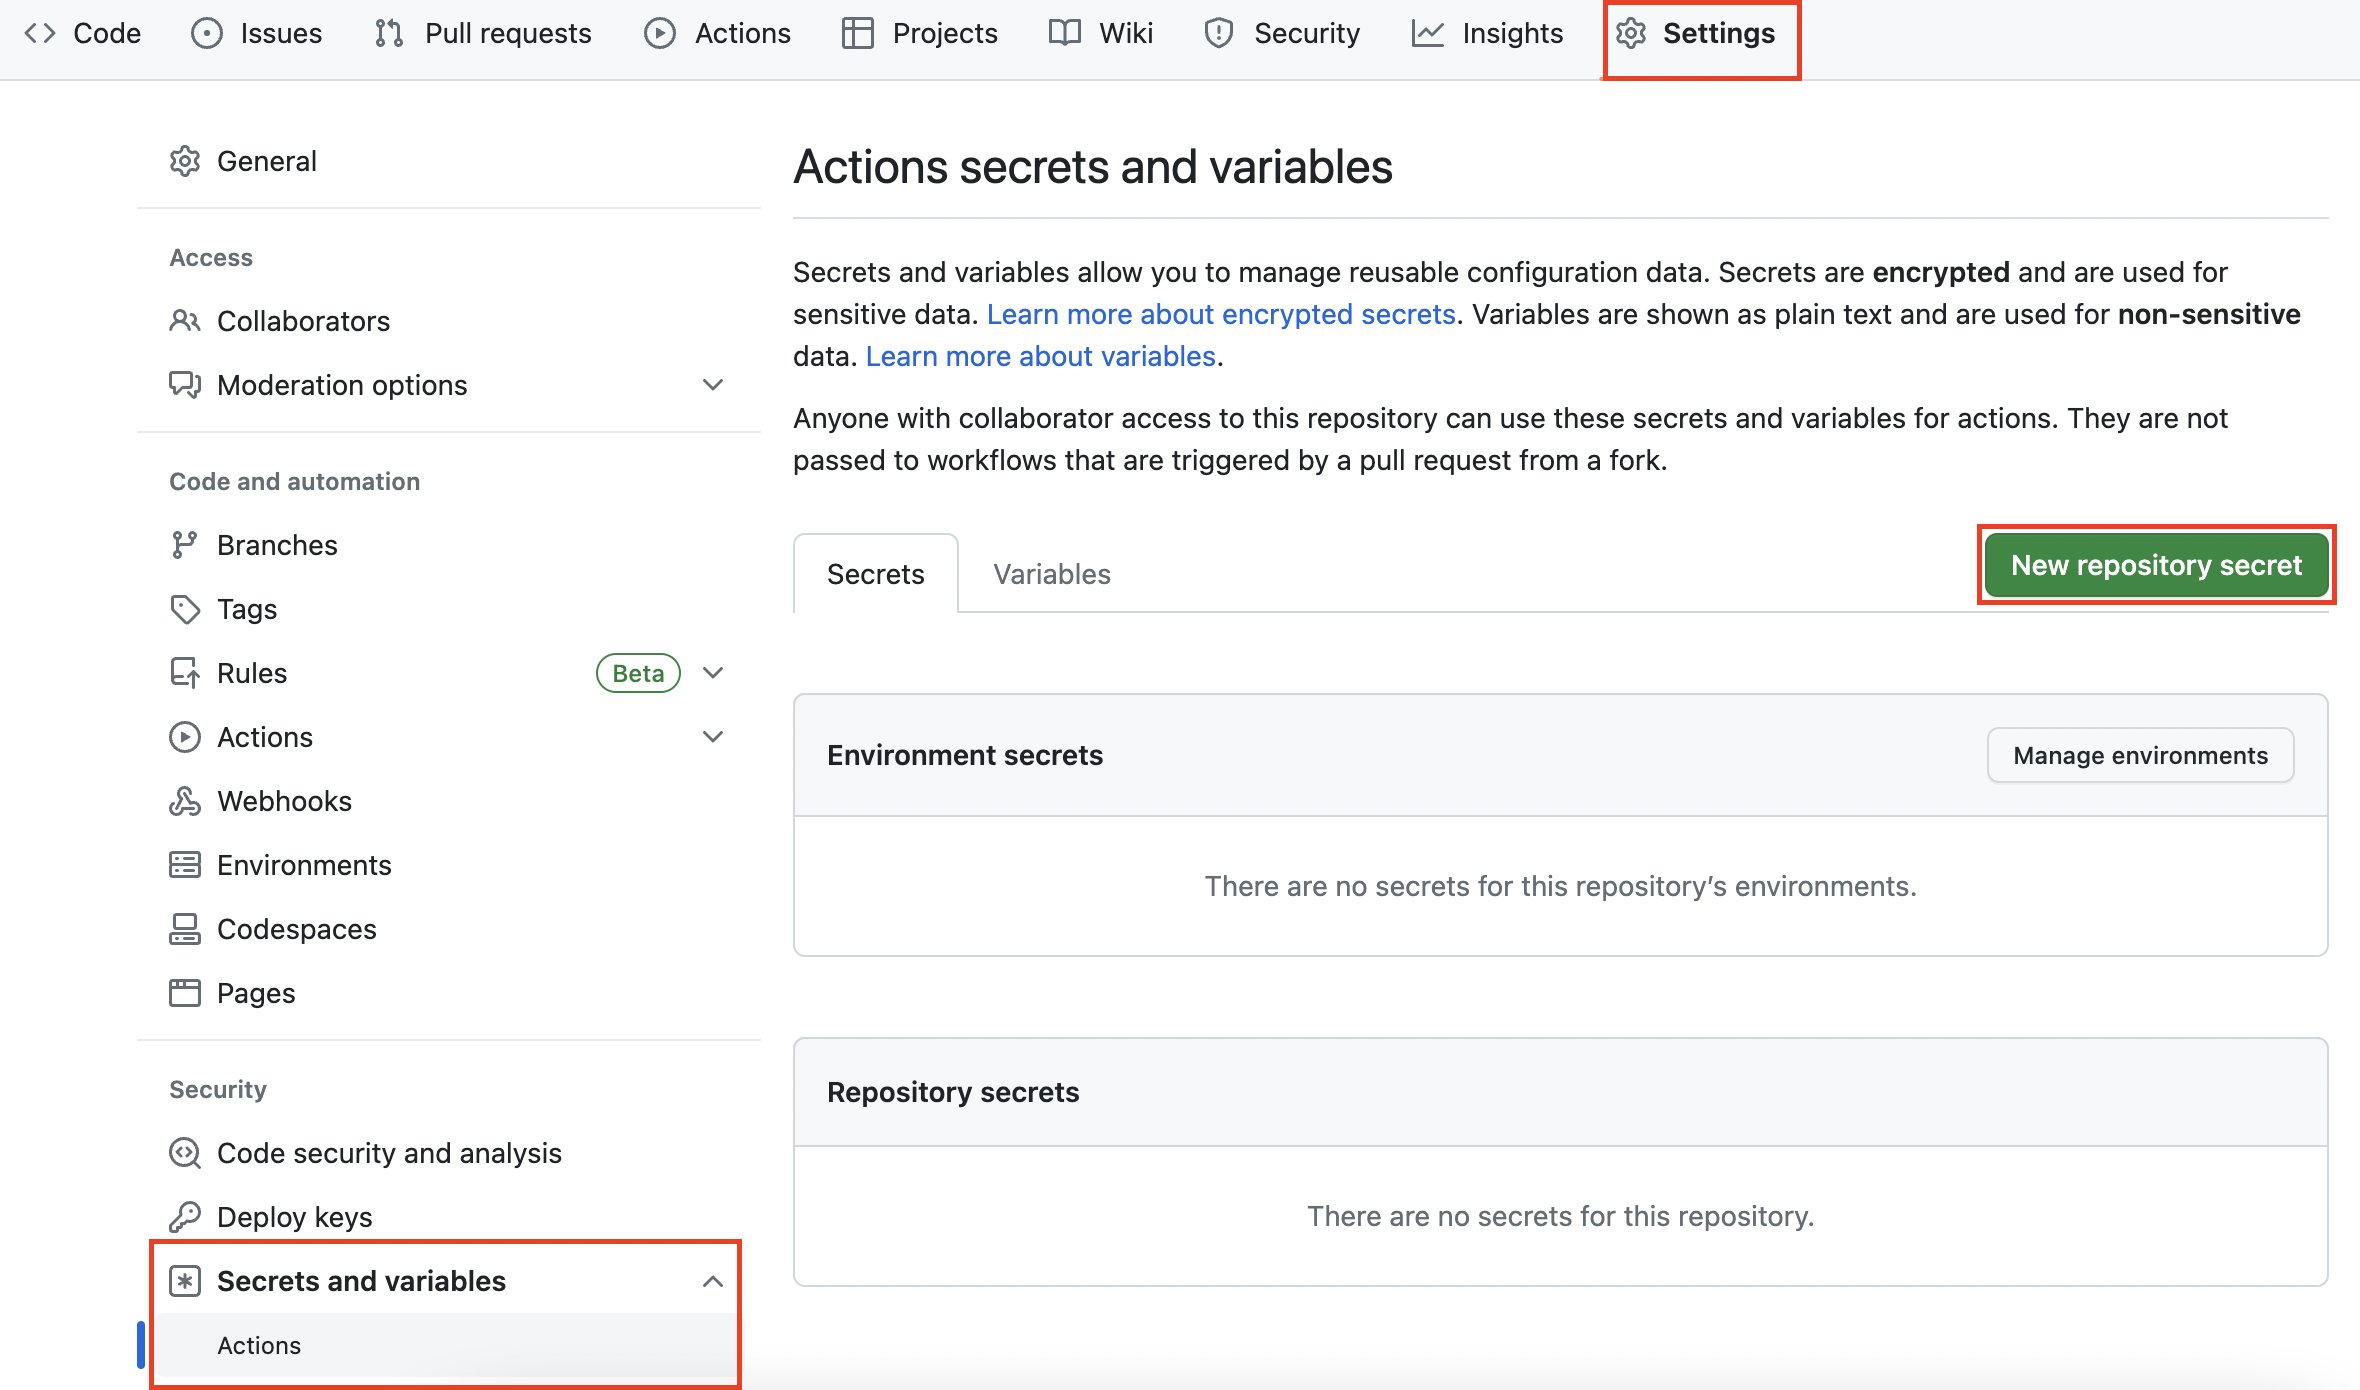Screen dimensions: 2360x1390
Task: Open Learn more about encrypted secrets link
Action: 1221,314
